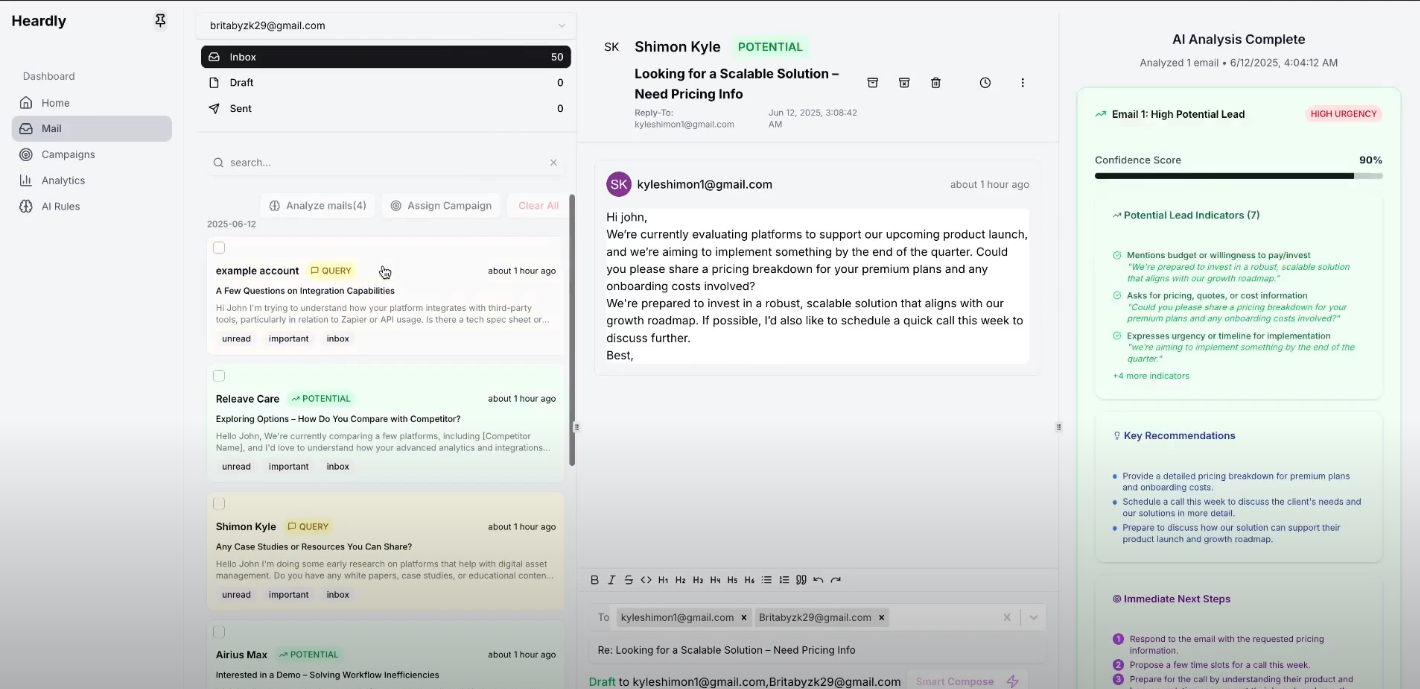Remove recipient kyleshimon1@gmail.com from To field
The width and height of the screenshot is (1420, 689).
tap(744, 618)
